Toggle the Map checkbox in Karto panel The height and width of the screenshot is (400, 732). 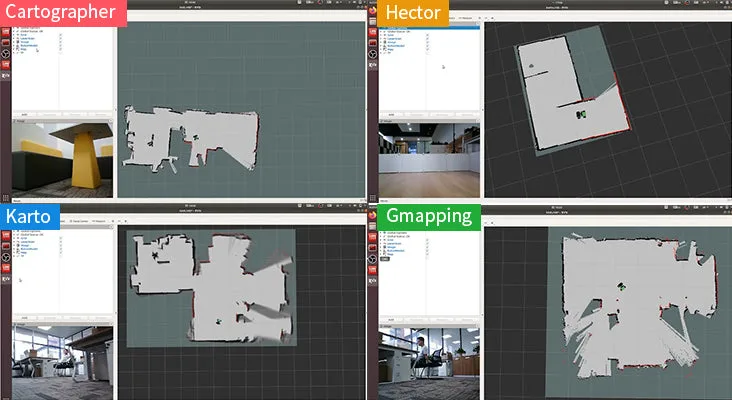(61, 253)
